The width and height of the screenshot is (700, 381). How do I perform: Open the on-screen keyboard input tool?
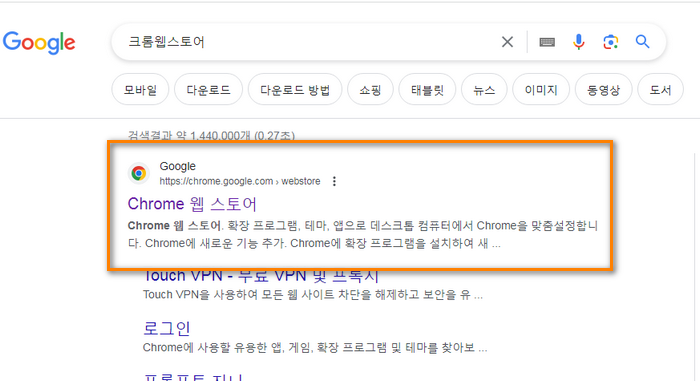547,42
